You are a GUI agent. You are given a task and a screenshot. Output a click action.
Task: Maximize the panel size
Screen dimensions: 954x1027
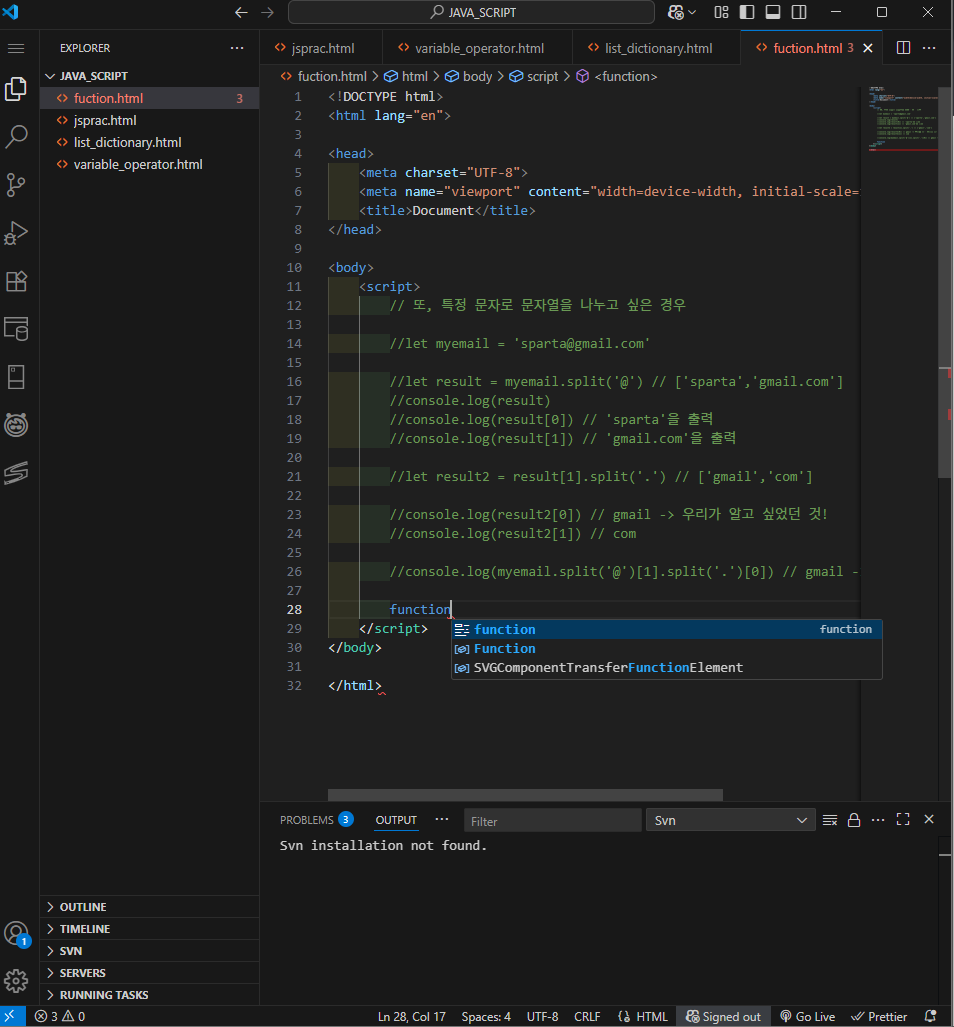click(903, 819)
